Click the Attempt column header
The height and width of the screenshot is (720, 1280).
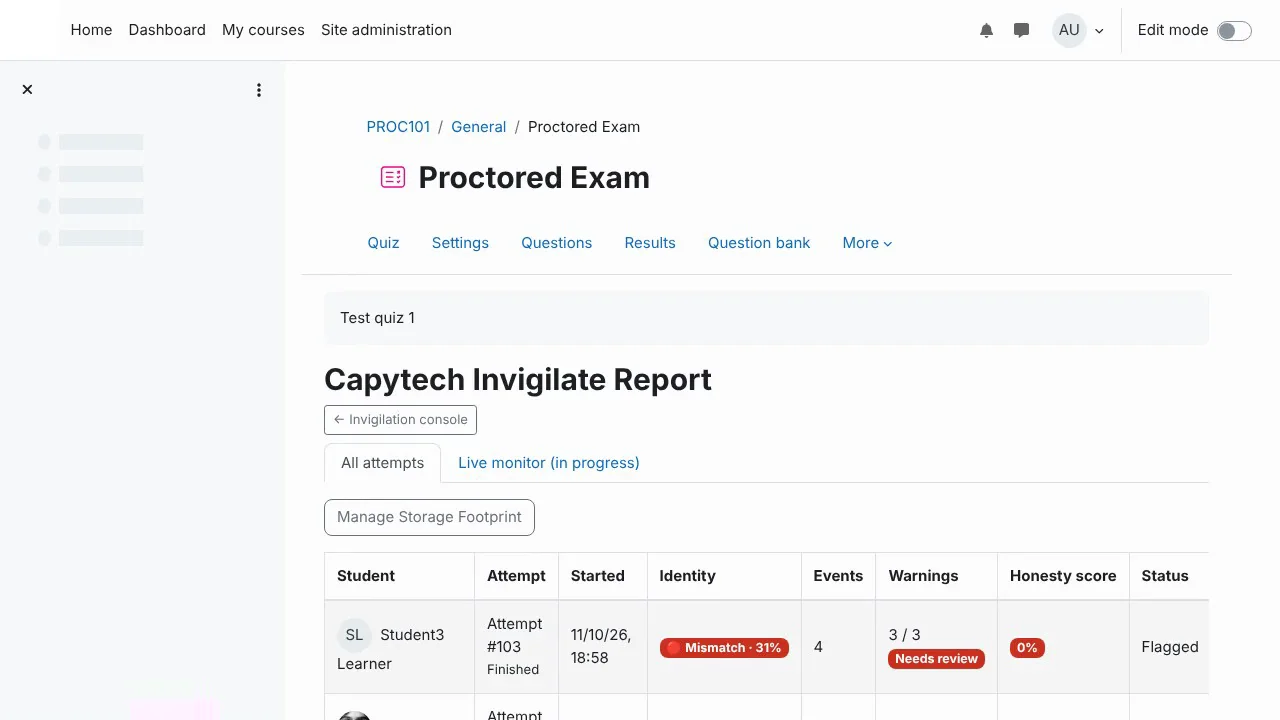coord(516,576)
